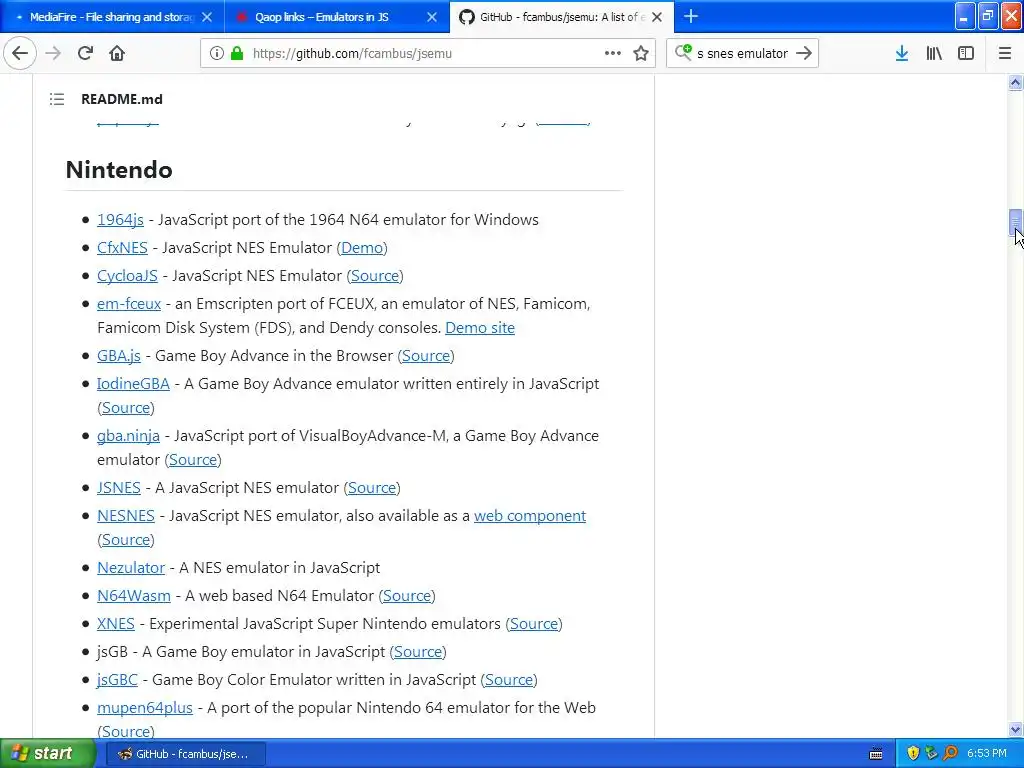Open the N64Wasm Source link

point(407,596)
